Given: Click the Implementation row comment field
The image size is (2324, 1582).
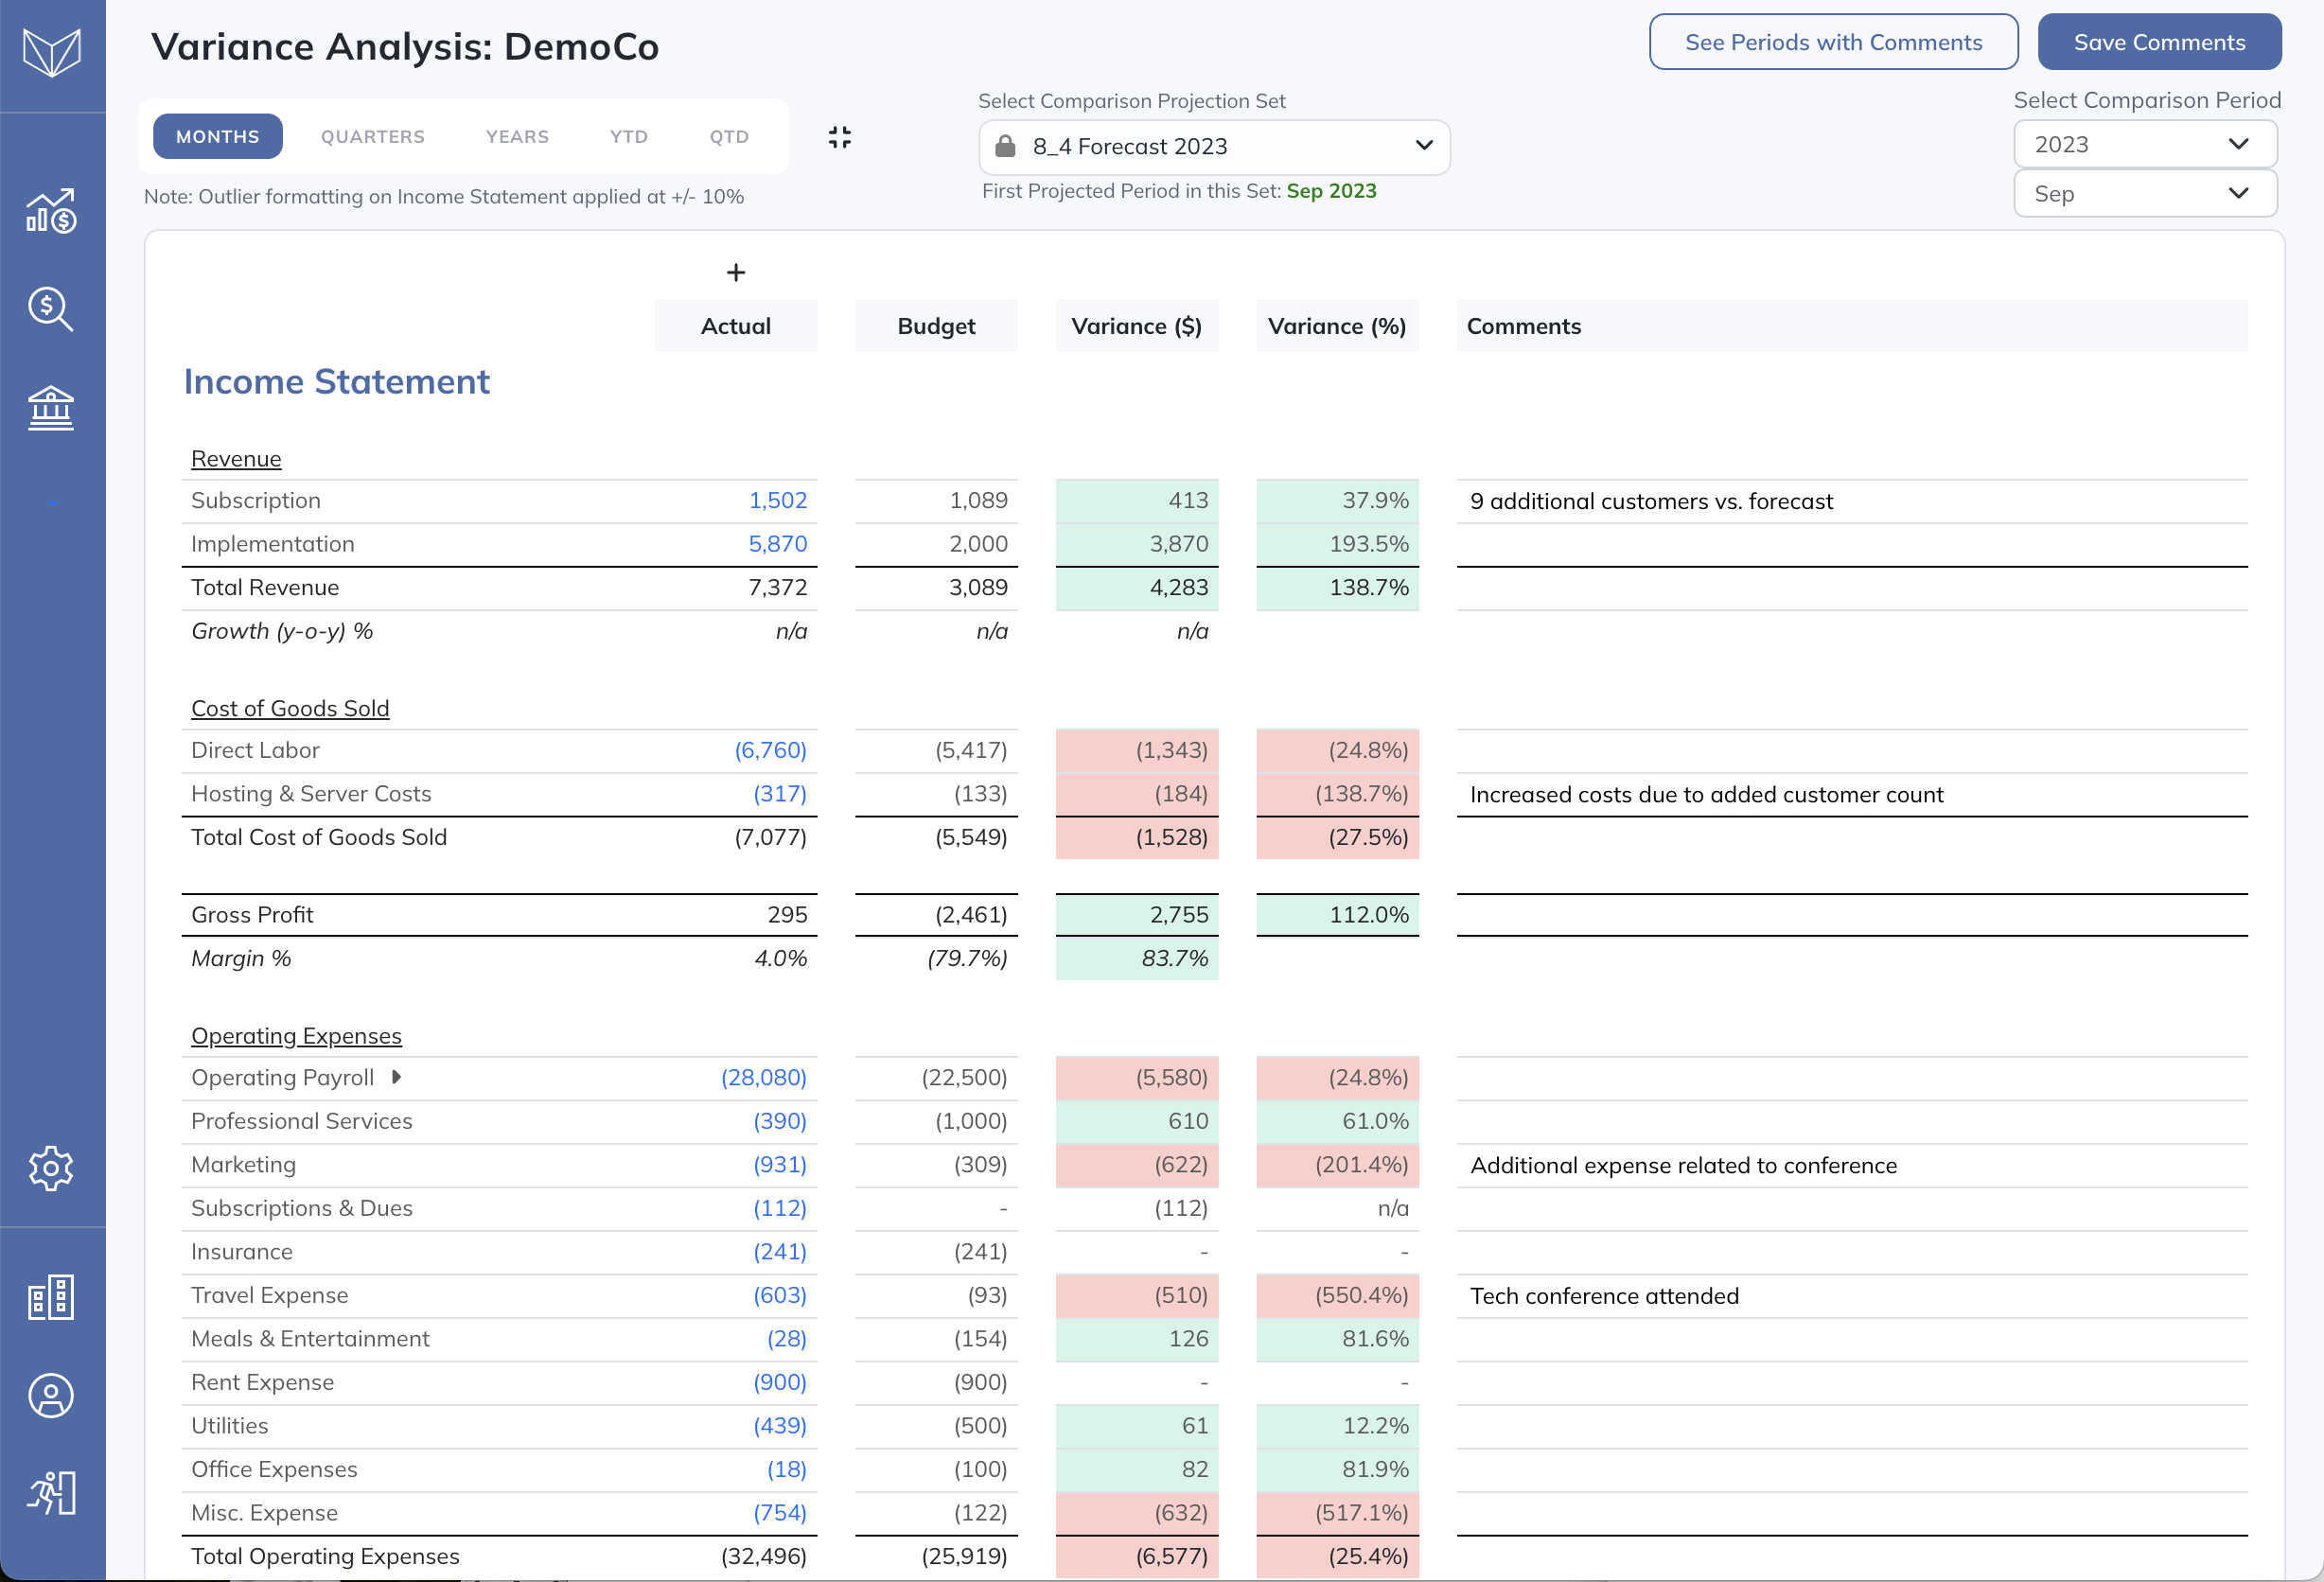Looking at the screenshot, I should (x=1850, y=544).
